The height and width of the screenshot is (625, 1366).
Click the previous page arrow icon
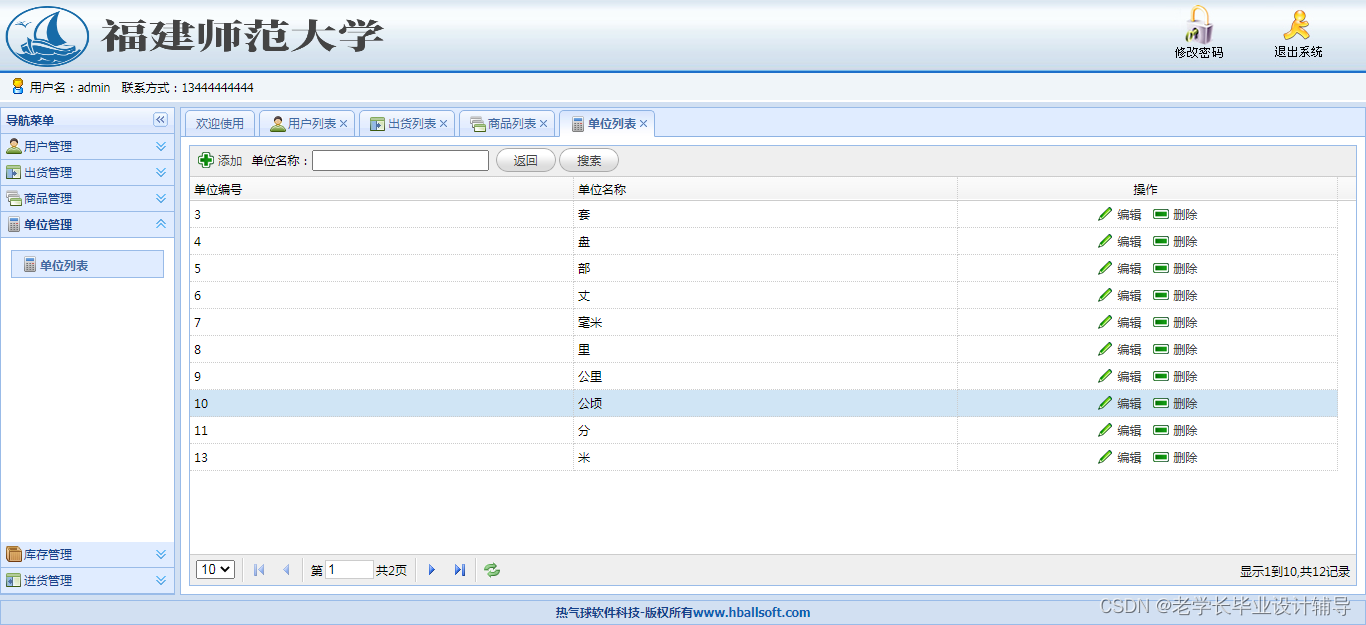(x=286, y=569)
